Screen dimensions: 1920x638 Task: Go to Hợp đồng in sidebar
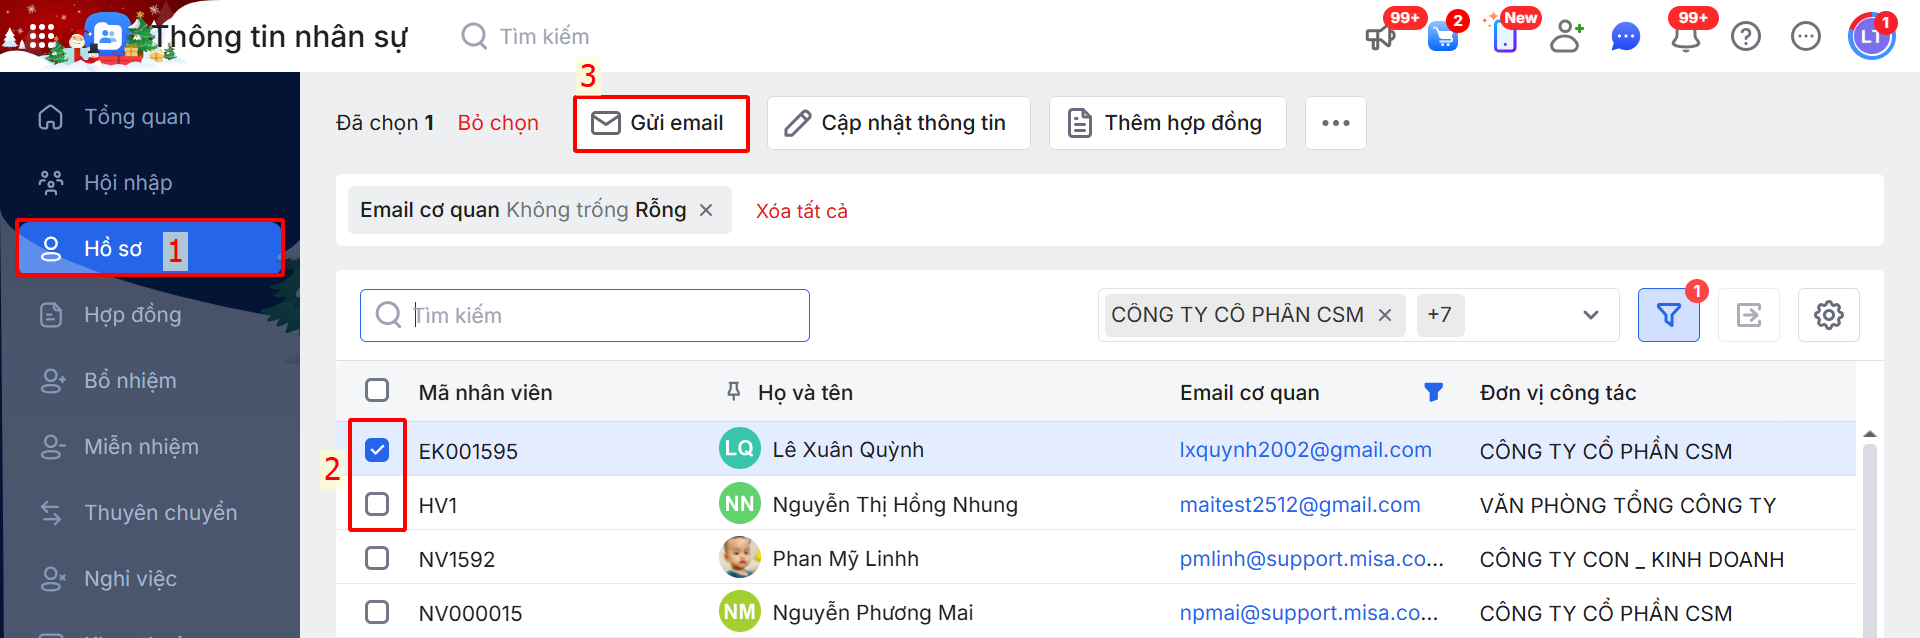pos(132,315)
